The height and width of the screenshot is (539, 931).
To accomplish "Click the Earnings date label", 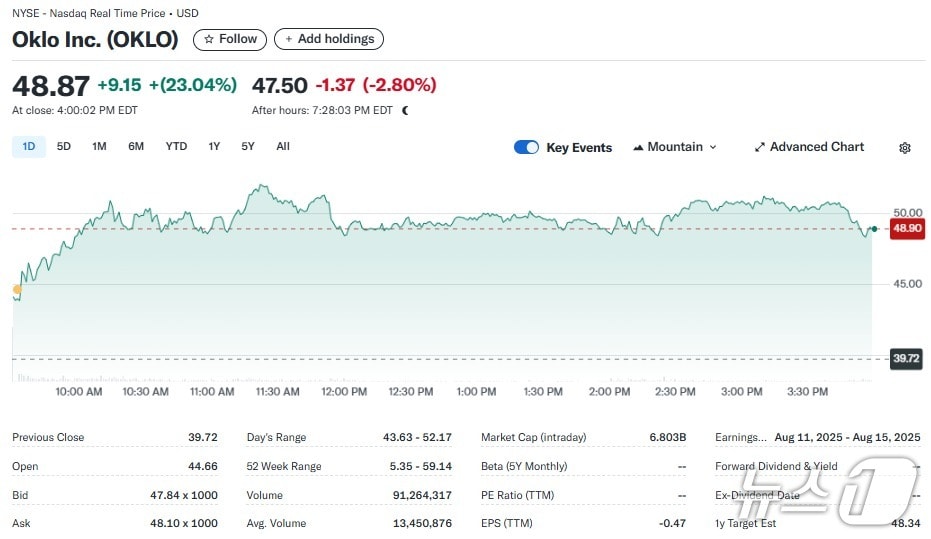I will click(740, 437).
